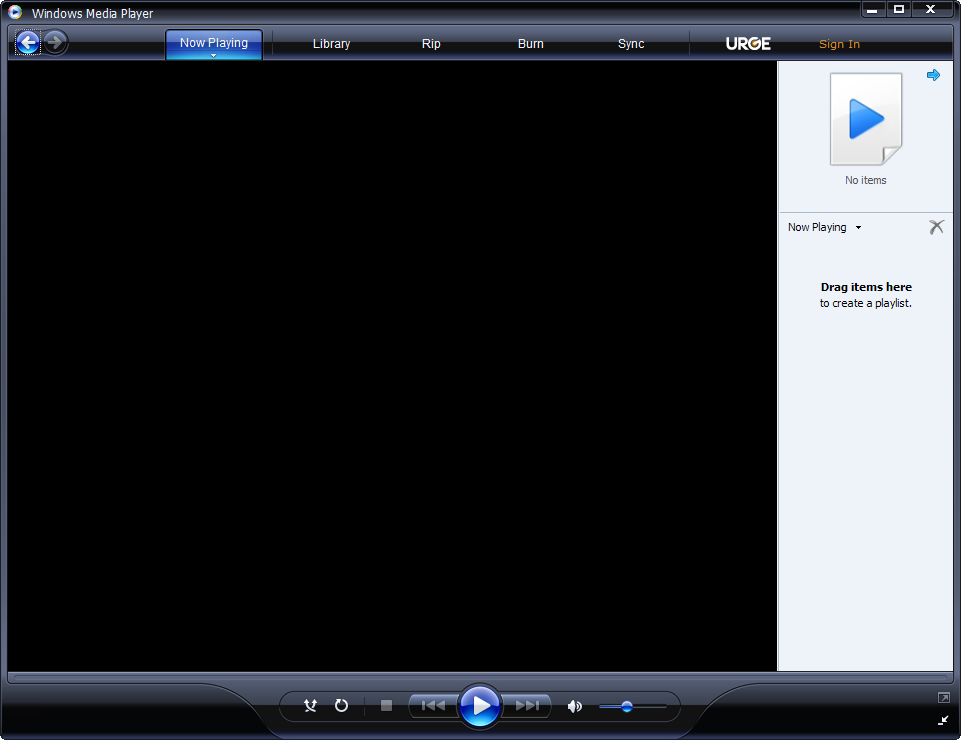Switch to the Rip tab
Image resolution: width=961 pixels, height=740 pixels.
(431, 44)
